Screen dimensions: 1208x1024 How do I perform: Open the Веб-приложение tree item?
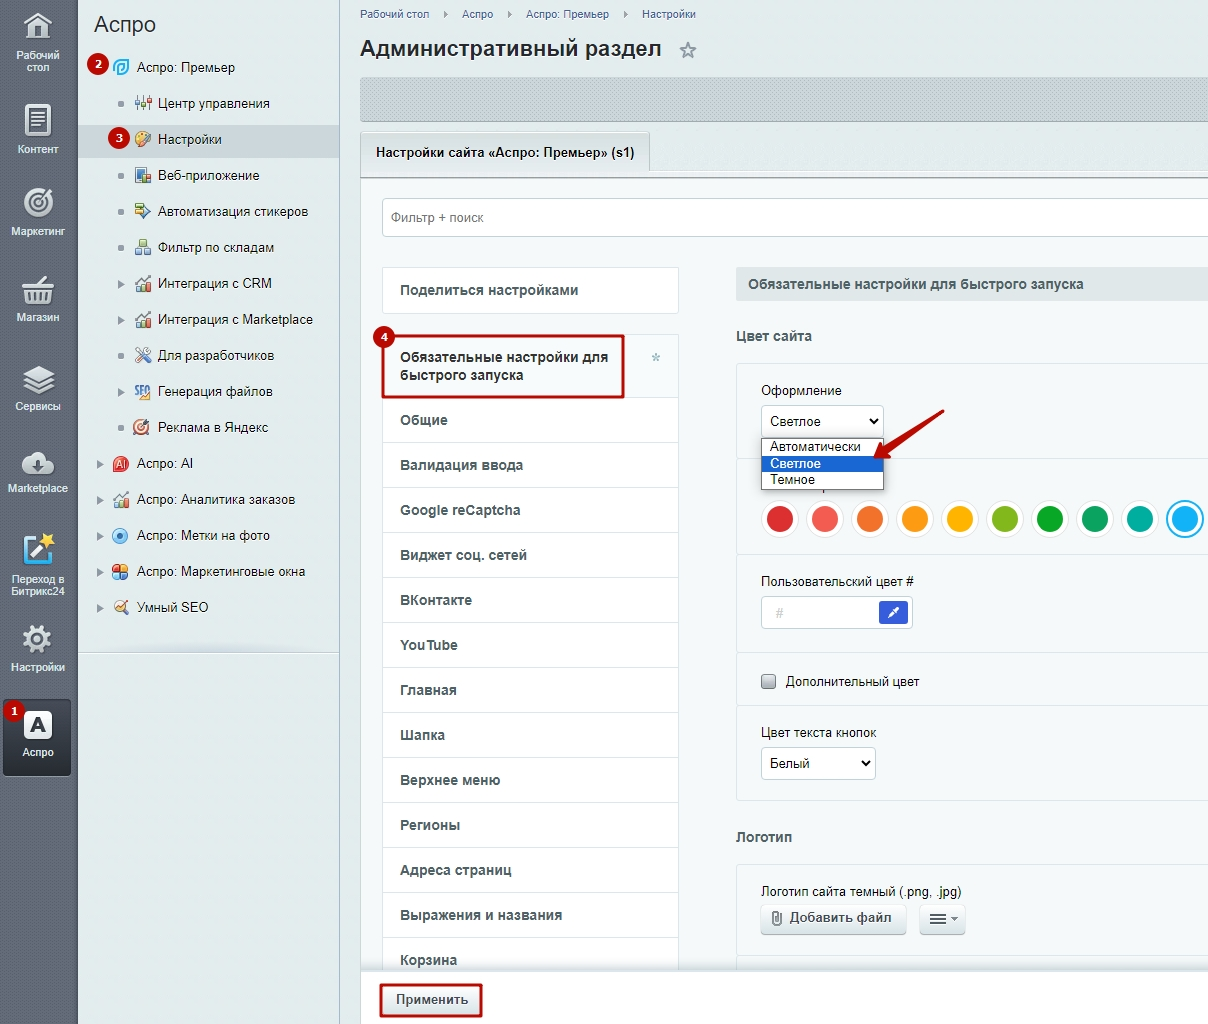pyautogui.click(x=208, y=175)
